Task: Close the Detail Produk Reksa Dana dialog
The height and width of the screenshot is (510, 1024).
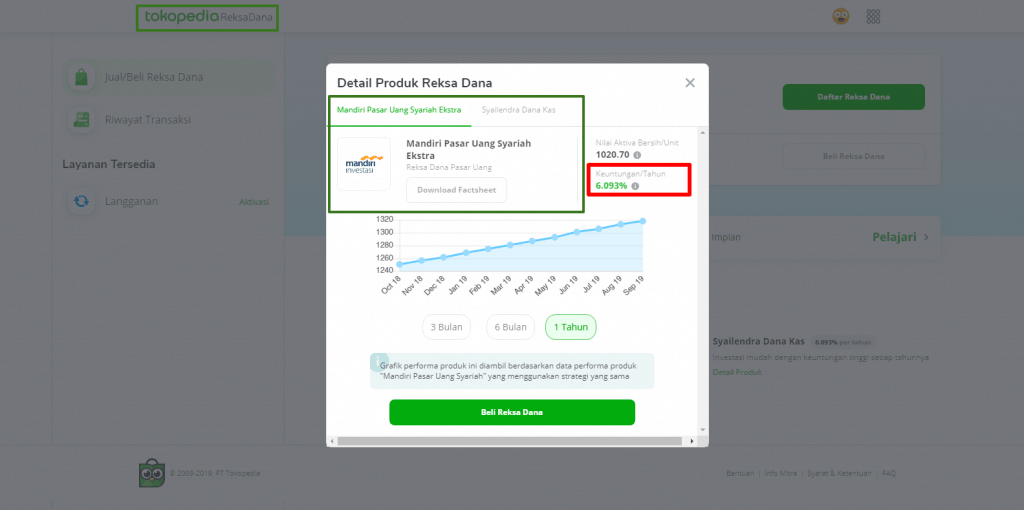Action: pyautogui.click(x=690, y=83)
